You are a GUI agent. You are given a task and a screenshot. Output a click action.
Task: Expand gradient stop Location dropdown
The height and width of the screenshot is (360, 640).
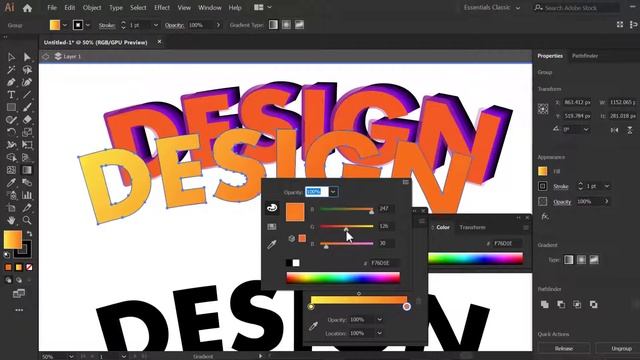[x=379, y=333]
